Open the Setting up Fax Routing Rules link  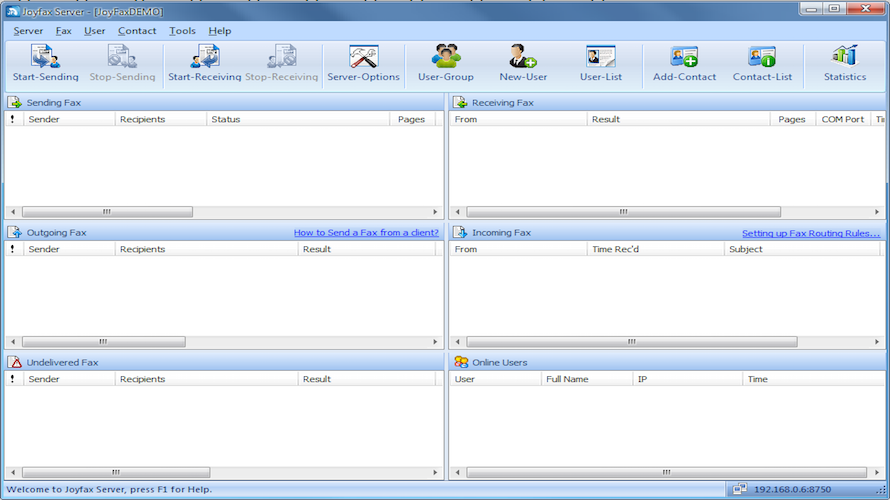tap(811, 233)
